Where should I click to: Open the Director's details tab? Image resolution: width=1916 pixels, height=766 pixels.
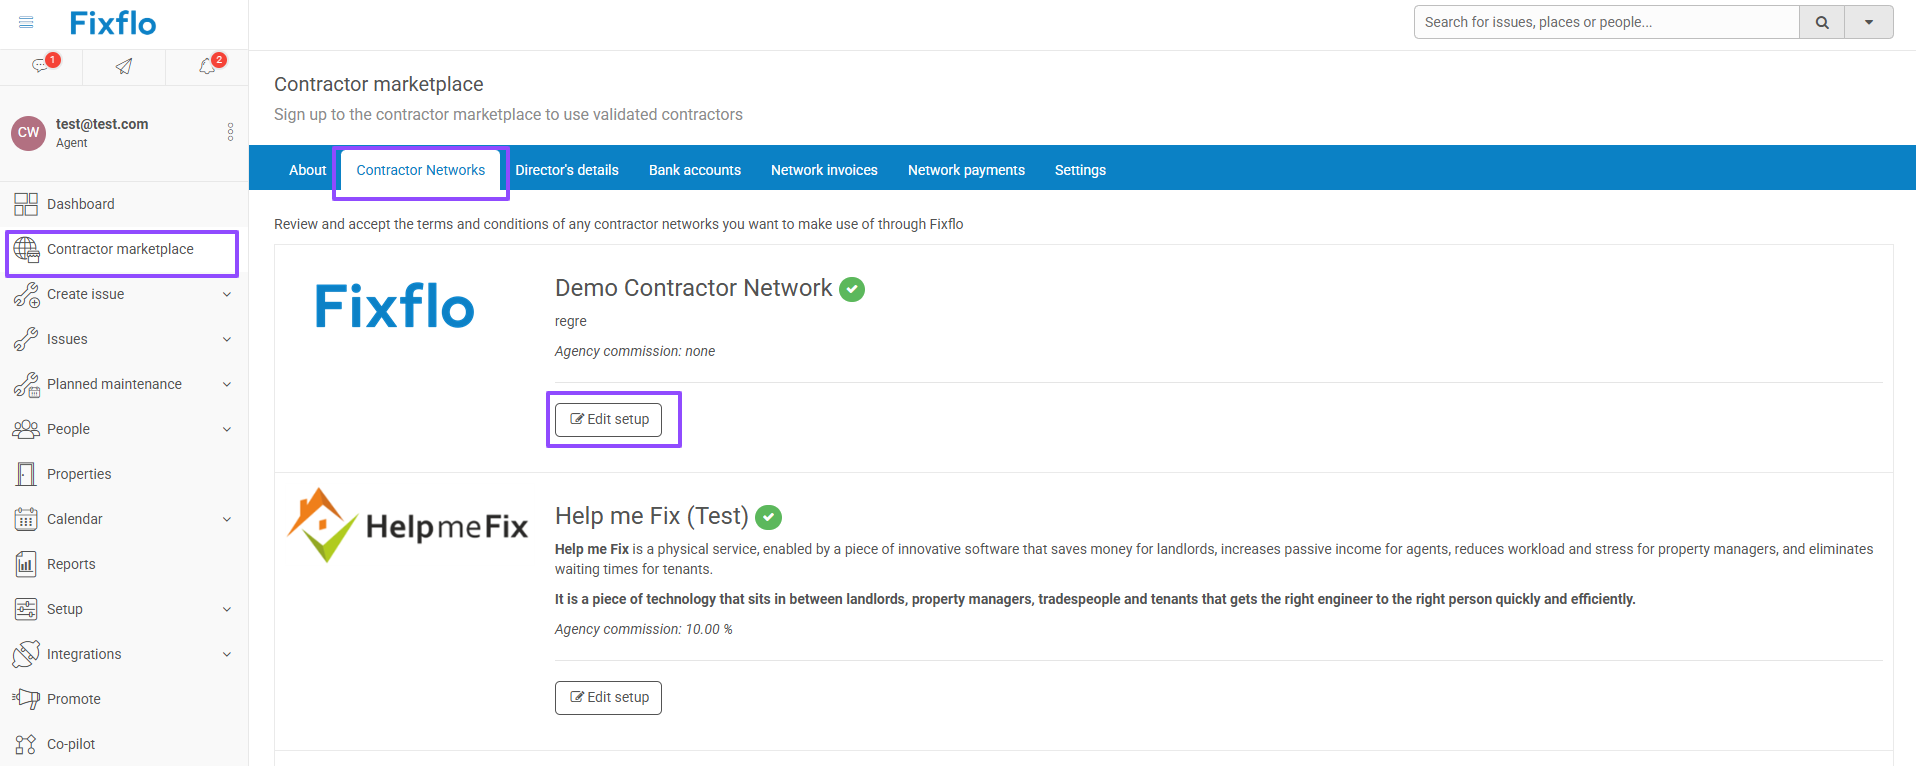tap(567, 170)
